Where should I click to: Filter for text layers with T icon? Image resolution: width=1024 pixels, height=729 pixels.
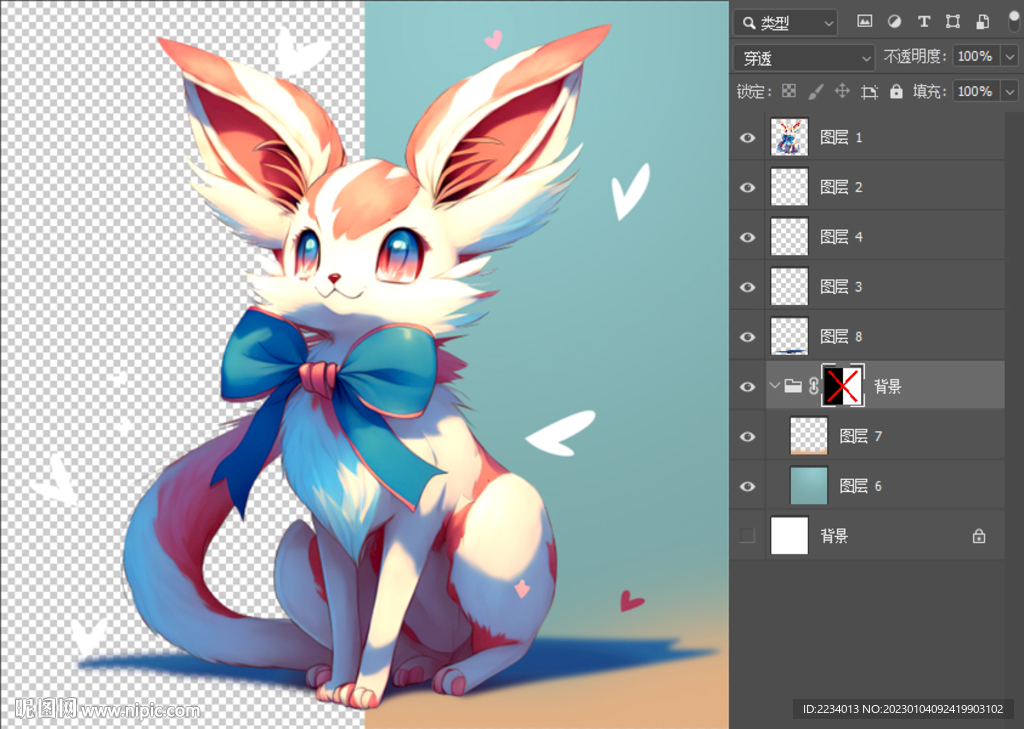(923, 21)
